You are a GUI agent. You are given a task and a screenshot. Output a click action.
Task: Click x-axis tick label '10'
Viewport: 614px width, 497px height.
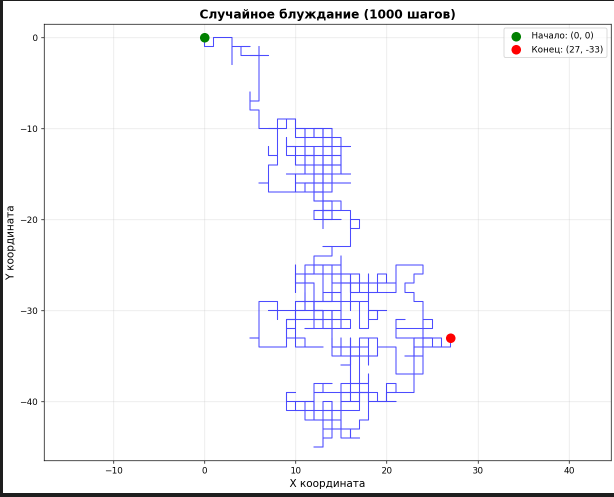296,470
